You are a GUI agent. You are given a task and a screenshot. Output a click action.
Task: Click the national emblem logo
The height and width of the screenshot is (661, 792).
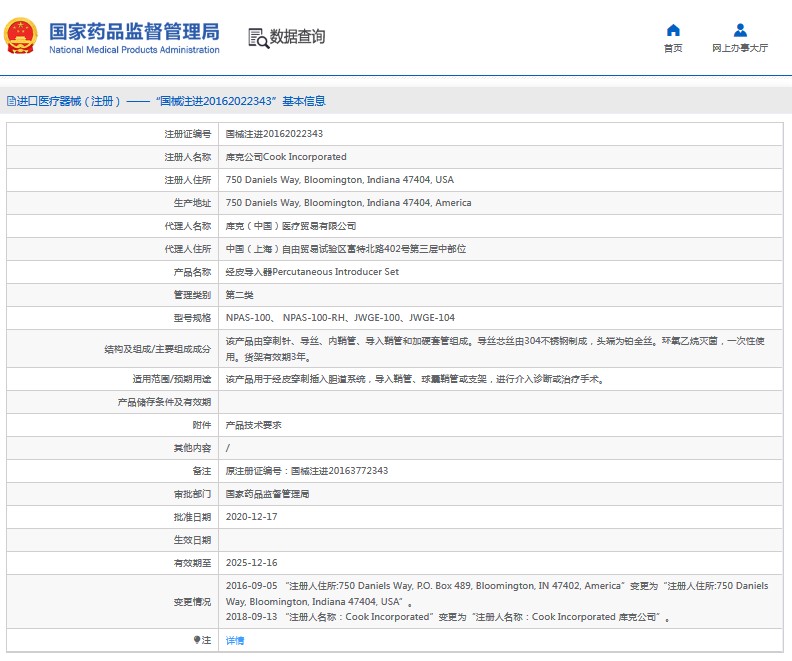pos(21,36)
